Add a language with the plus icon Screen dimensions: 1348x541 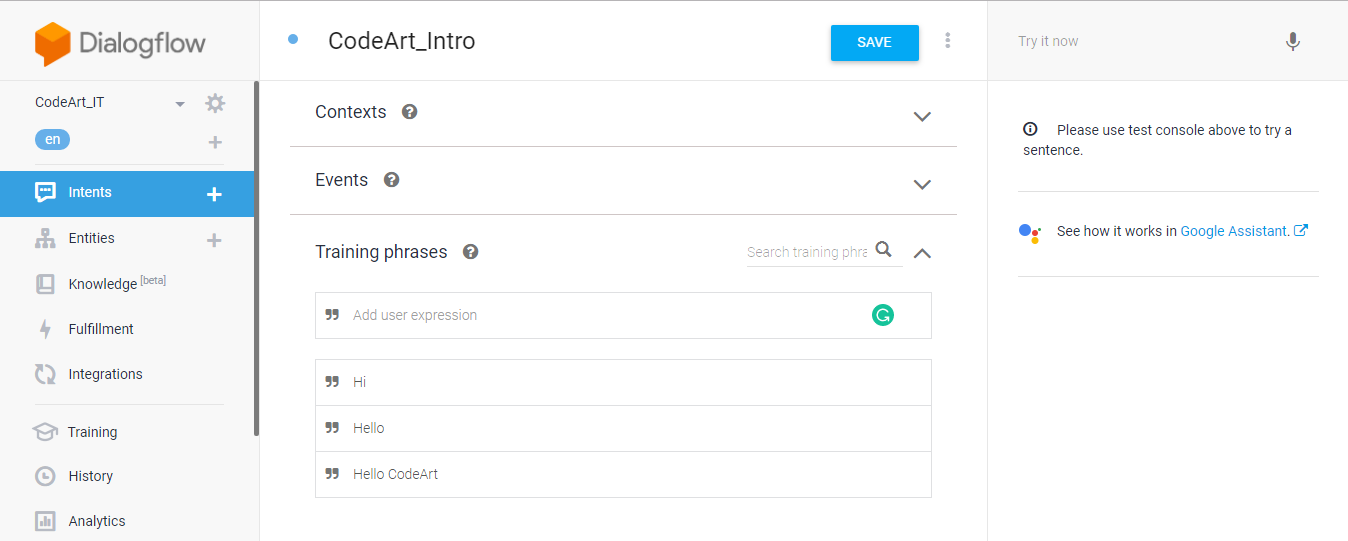215,142
